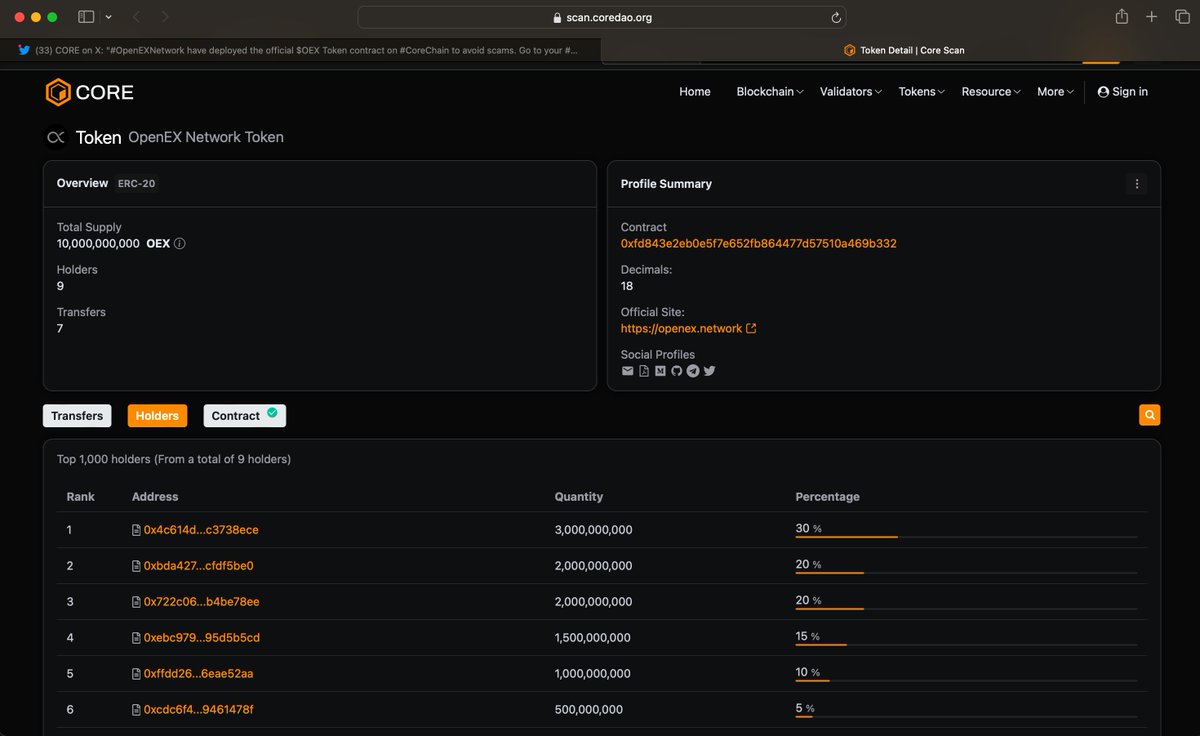The width and height of the screenshot is (1200, 736).
Task: Open the Contract tab with verified badge
Action: (x=244, y=415)
